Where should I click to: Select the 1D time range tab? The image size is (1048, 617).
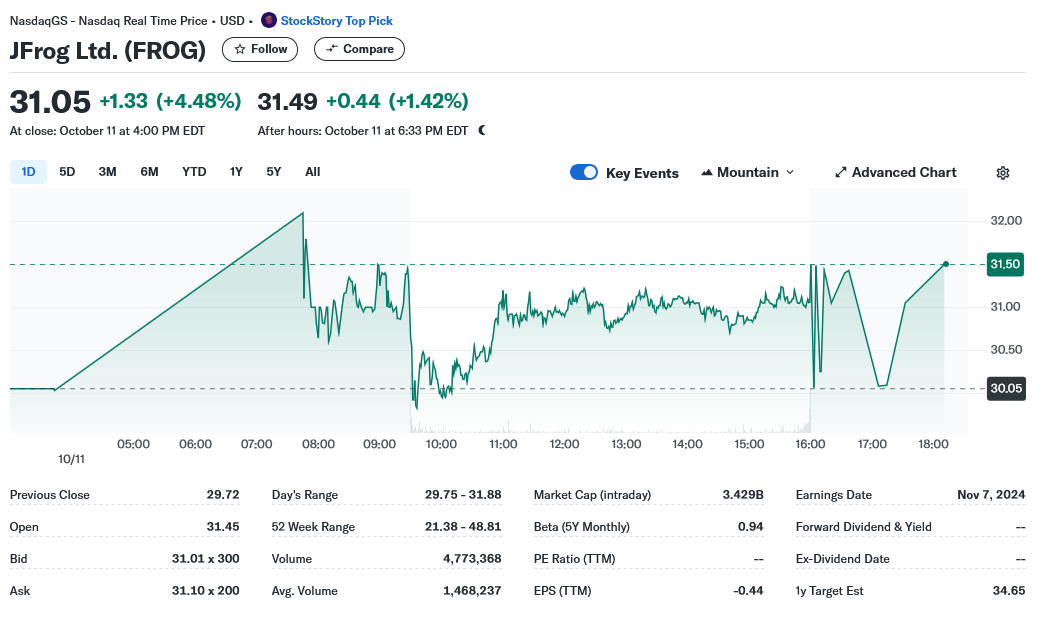point(28,172)
